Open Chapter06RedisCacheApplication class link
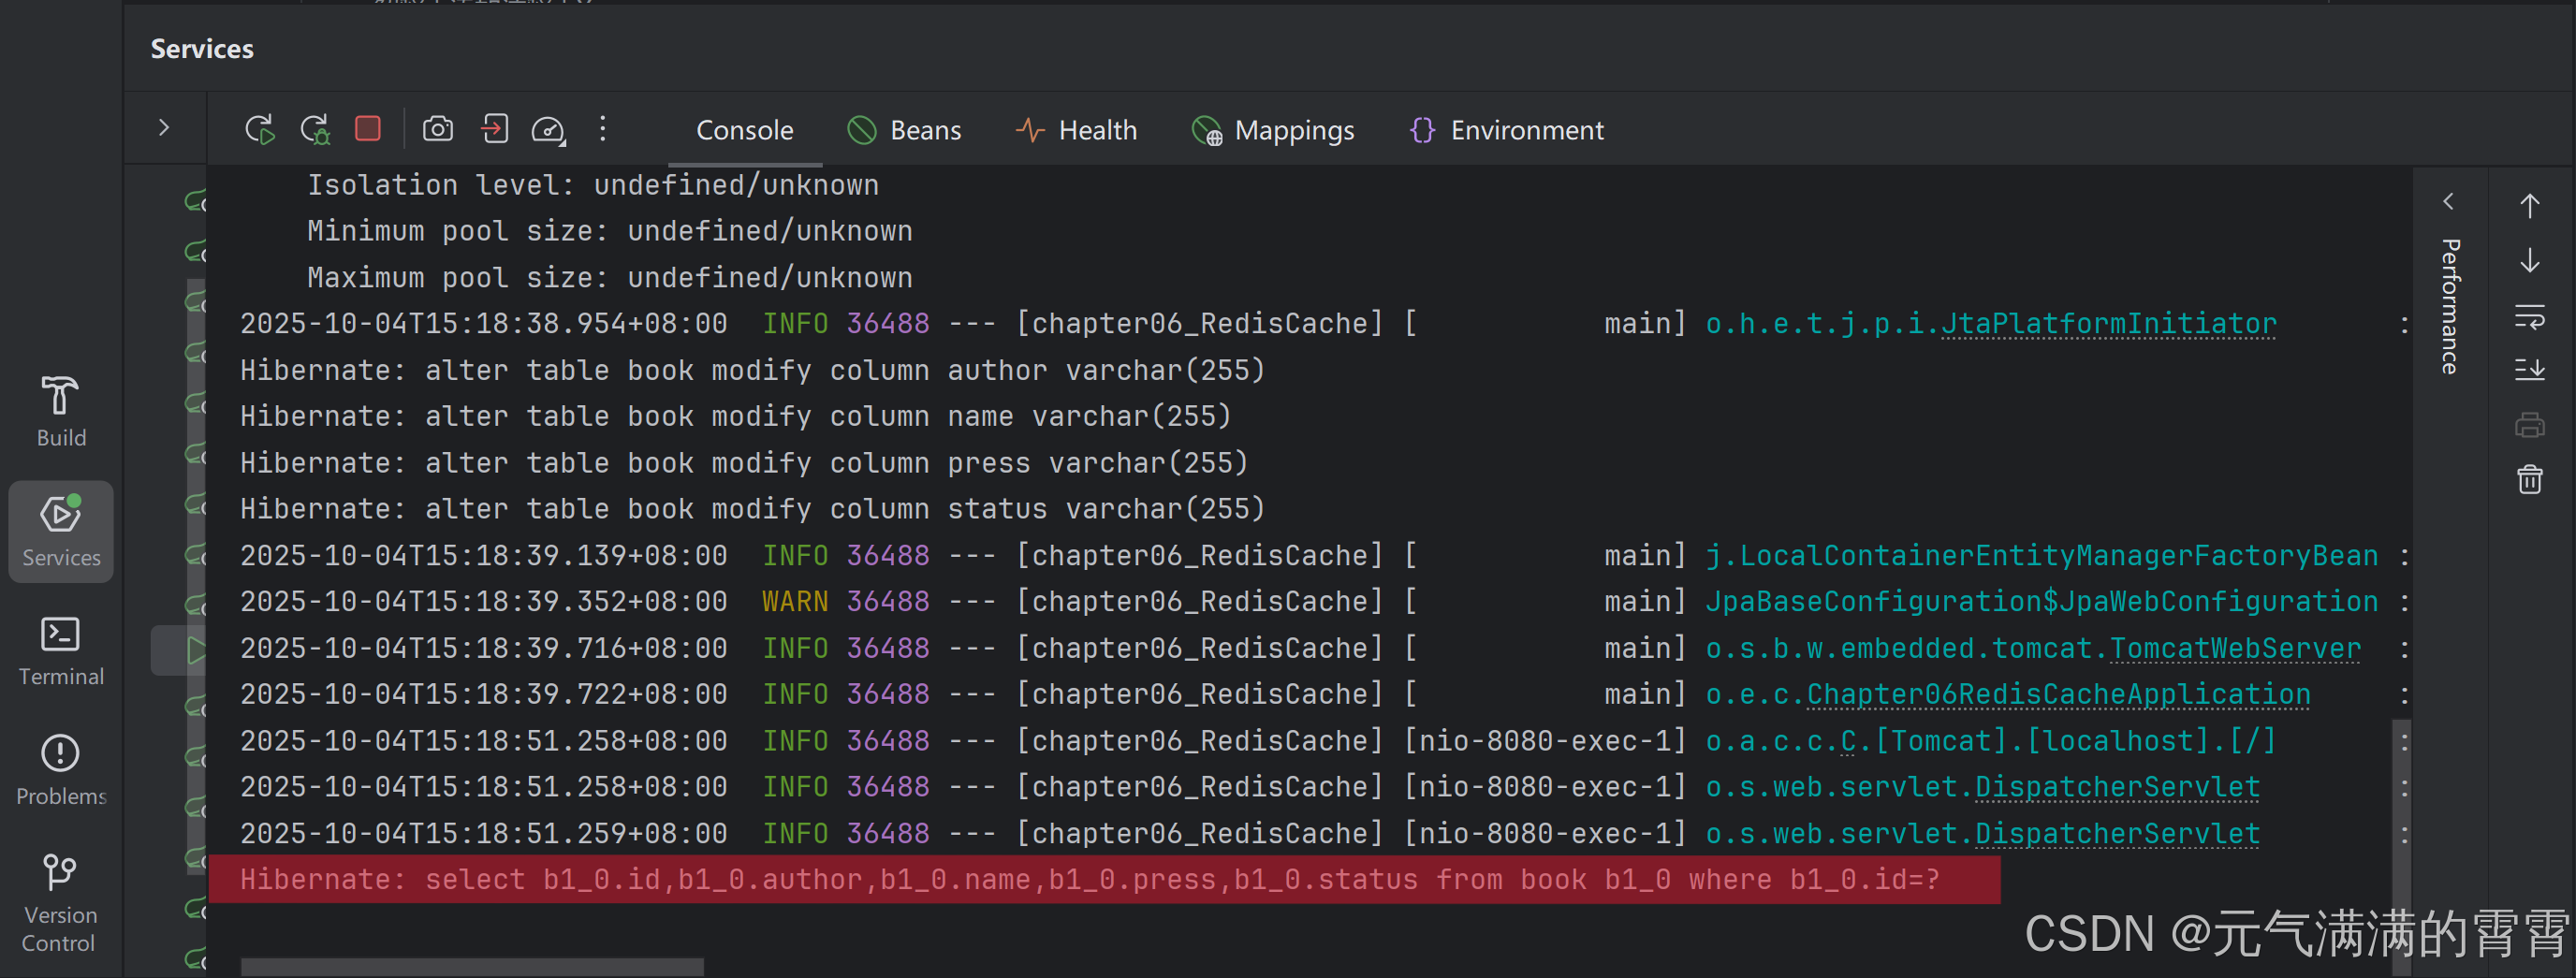The height and width of the screenshot is (978, 2576). point(2058,694)
